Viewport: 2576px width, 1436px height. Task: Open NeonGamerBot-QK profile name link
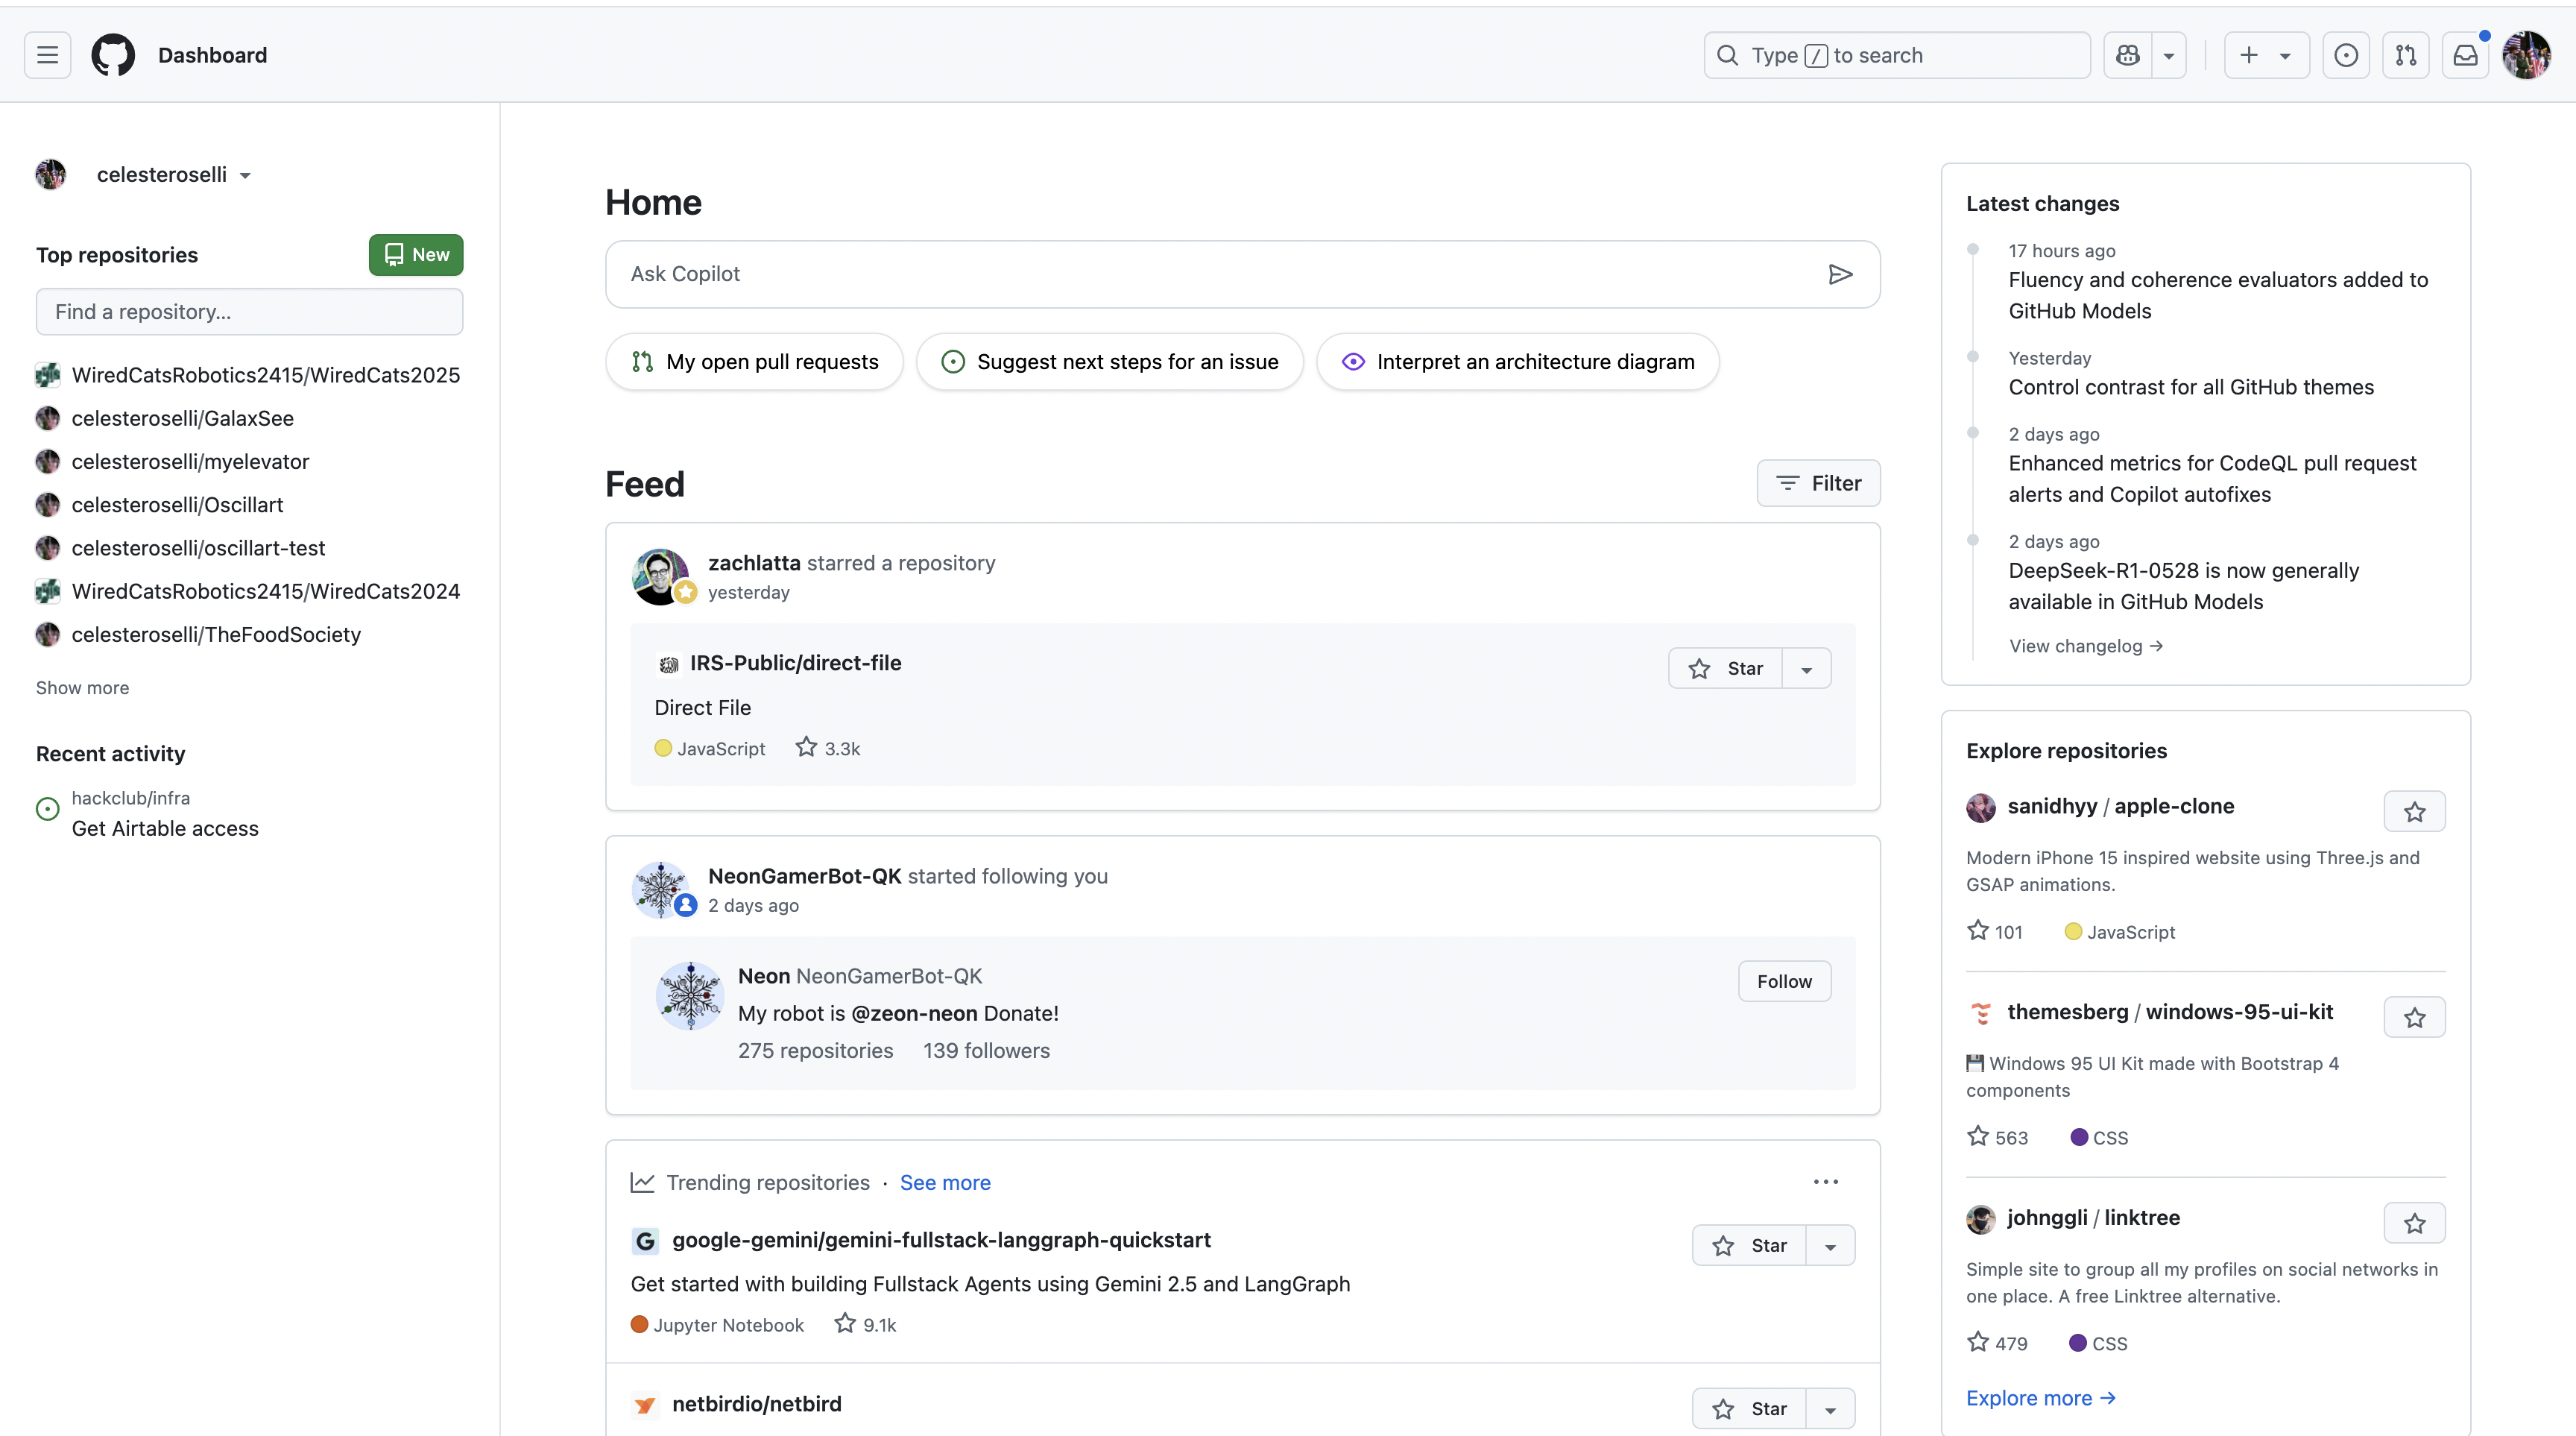click(805, 876)
